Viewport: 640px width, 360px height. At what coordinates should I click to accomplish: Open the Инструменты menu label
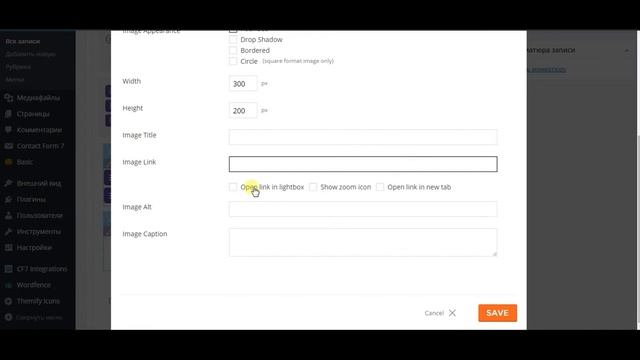coord(39,231)
